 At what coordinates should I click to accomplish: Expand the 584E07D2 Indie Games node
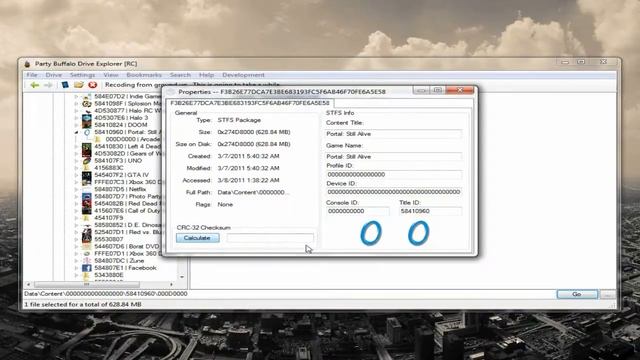click(76, 96)
